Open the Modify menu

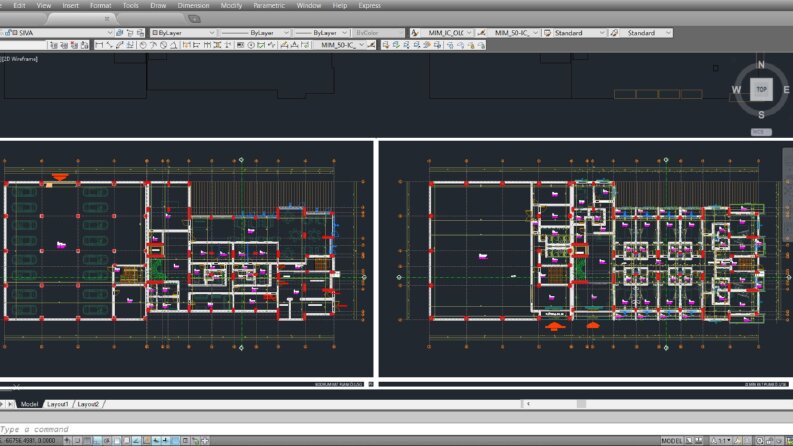(231, 6)
